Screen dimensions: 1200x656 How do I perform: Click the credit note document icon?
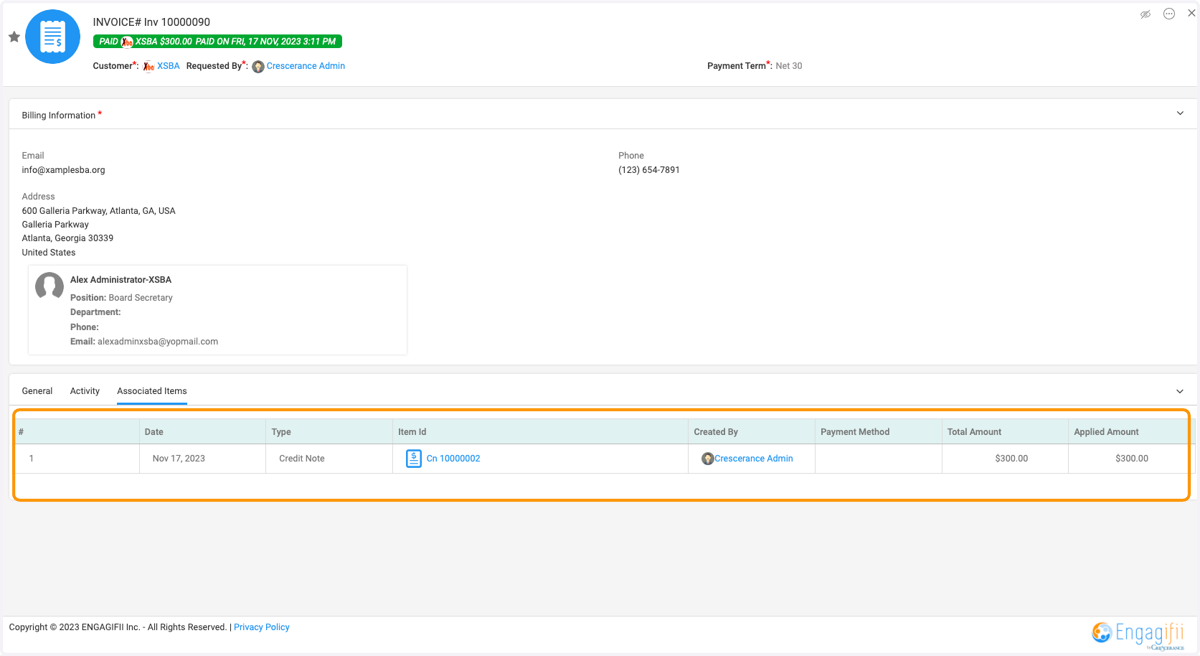point(413,458)
